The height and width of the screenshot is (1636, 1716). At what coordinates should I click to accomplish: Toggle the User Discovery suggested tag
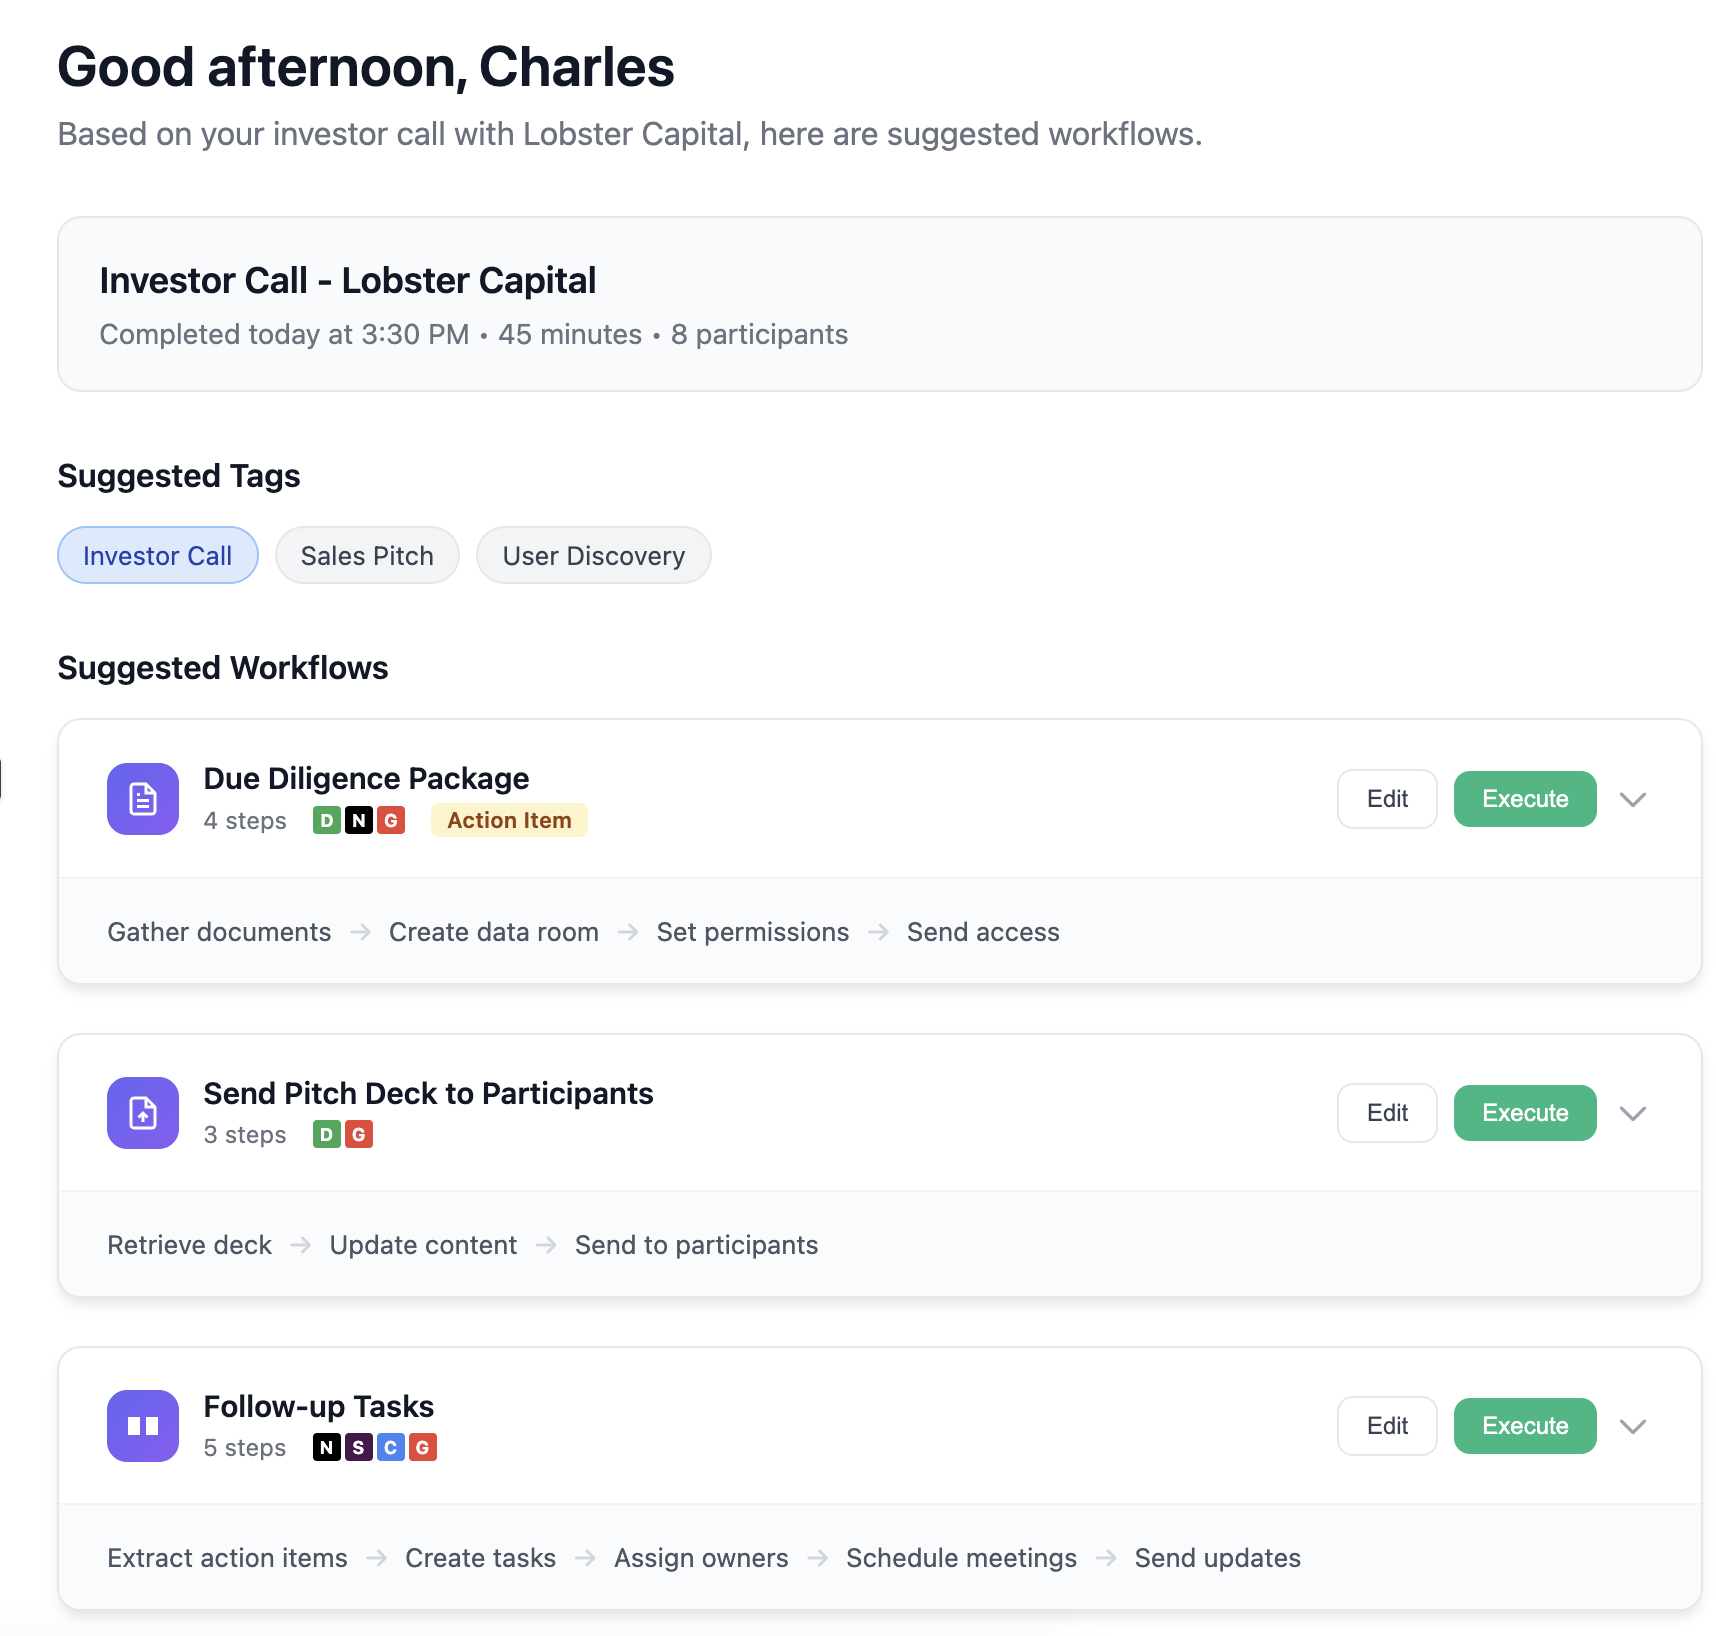[x=594, y=555]
